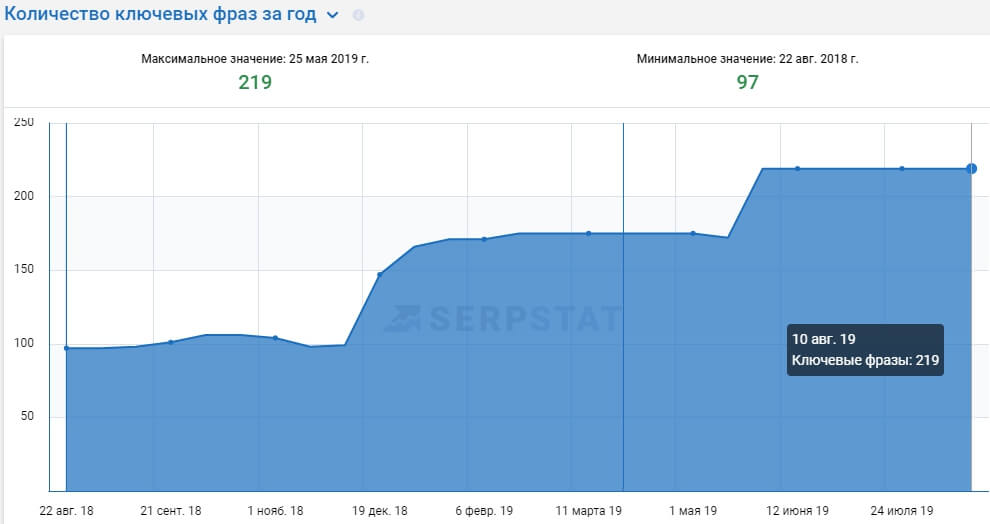Open the 'Количество ключевых фраз за год' title

(x=160, y=14)
